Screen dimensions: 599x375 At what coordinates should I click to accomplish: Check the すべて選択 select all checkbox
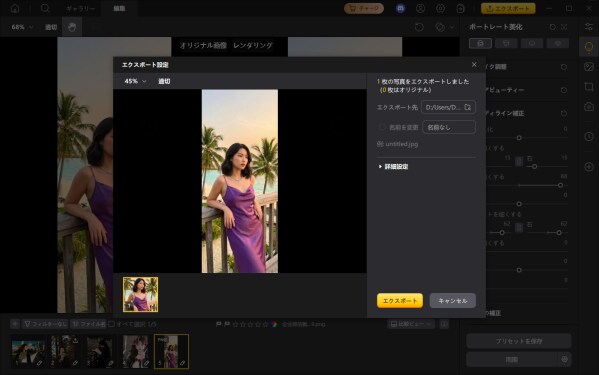[x=112, y=324]
